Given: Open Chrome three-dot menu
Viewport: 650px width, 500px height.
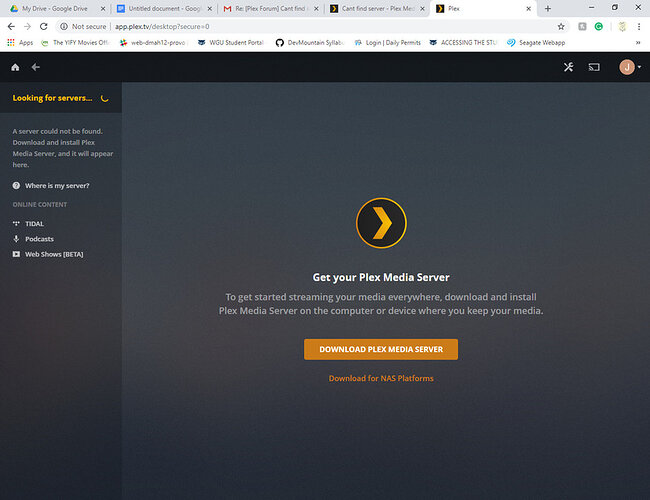Looking at the screenshot, I should [x=639, y=27].
